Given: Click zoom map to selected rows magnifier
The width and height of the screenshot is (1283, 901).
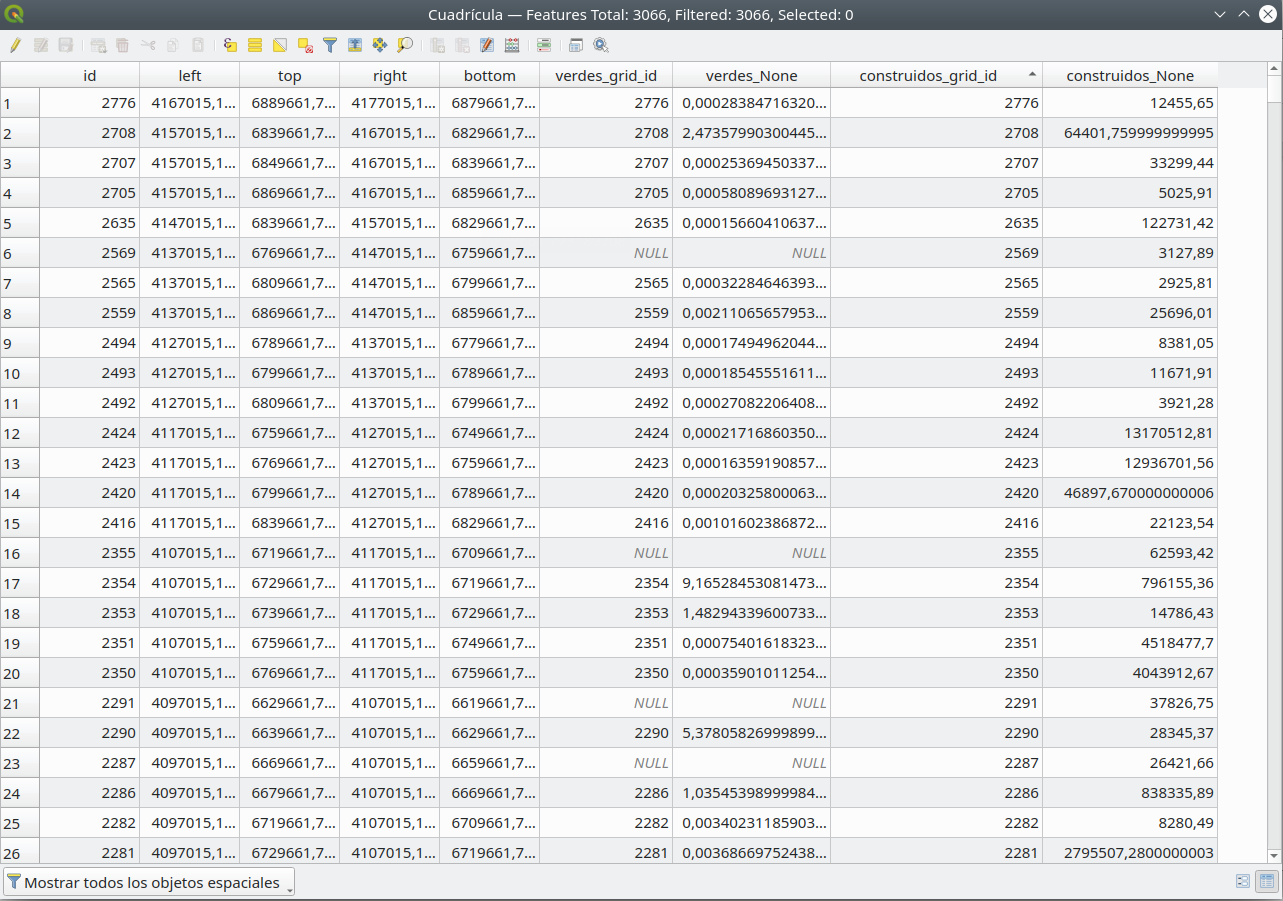Looking at the screenshot, I should 405,45.
